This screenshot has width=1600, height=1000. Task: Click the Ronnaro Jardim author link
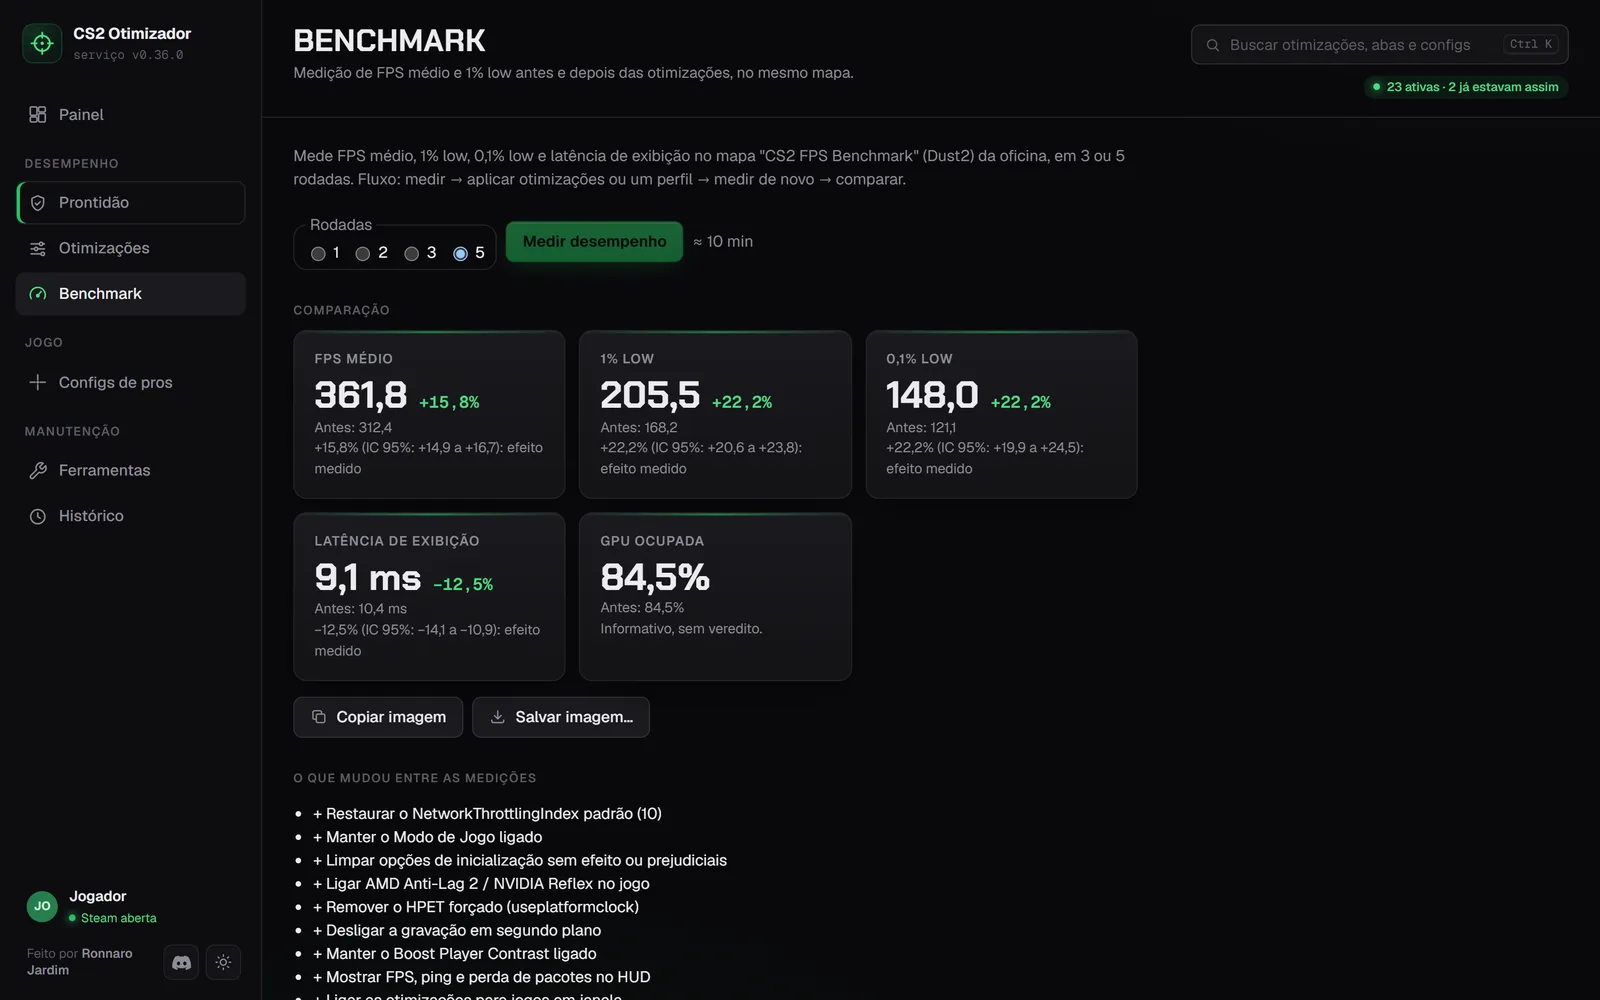click(x=80, y=962)
